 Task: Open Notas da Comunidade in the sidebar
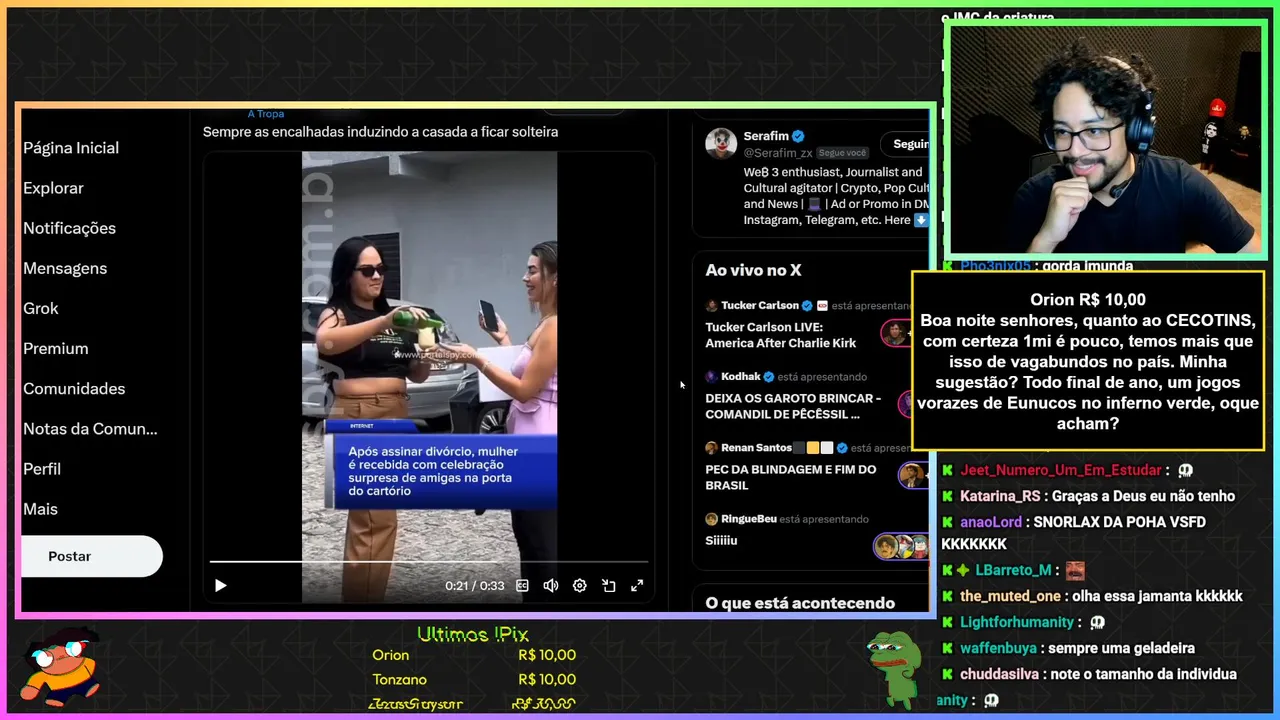pos(90,428)
